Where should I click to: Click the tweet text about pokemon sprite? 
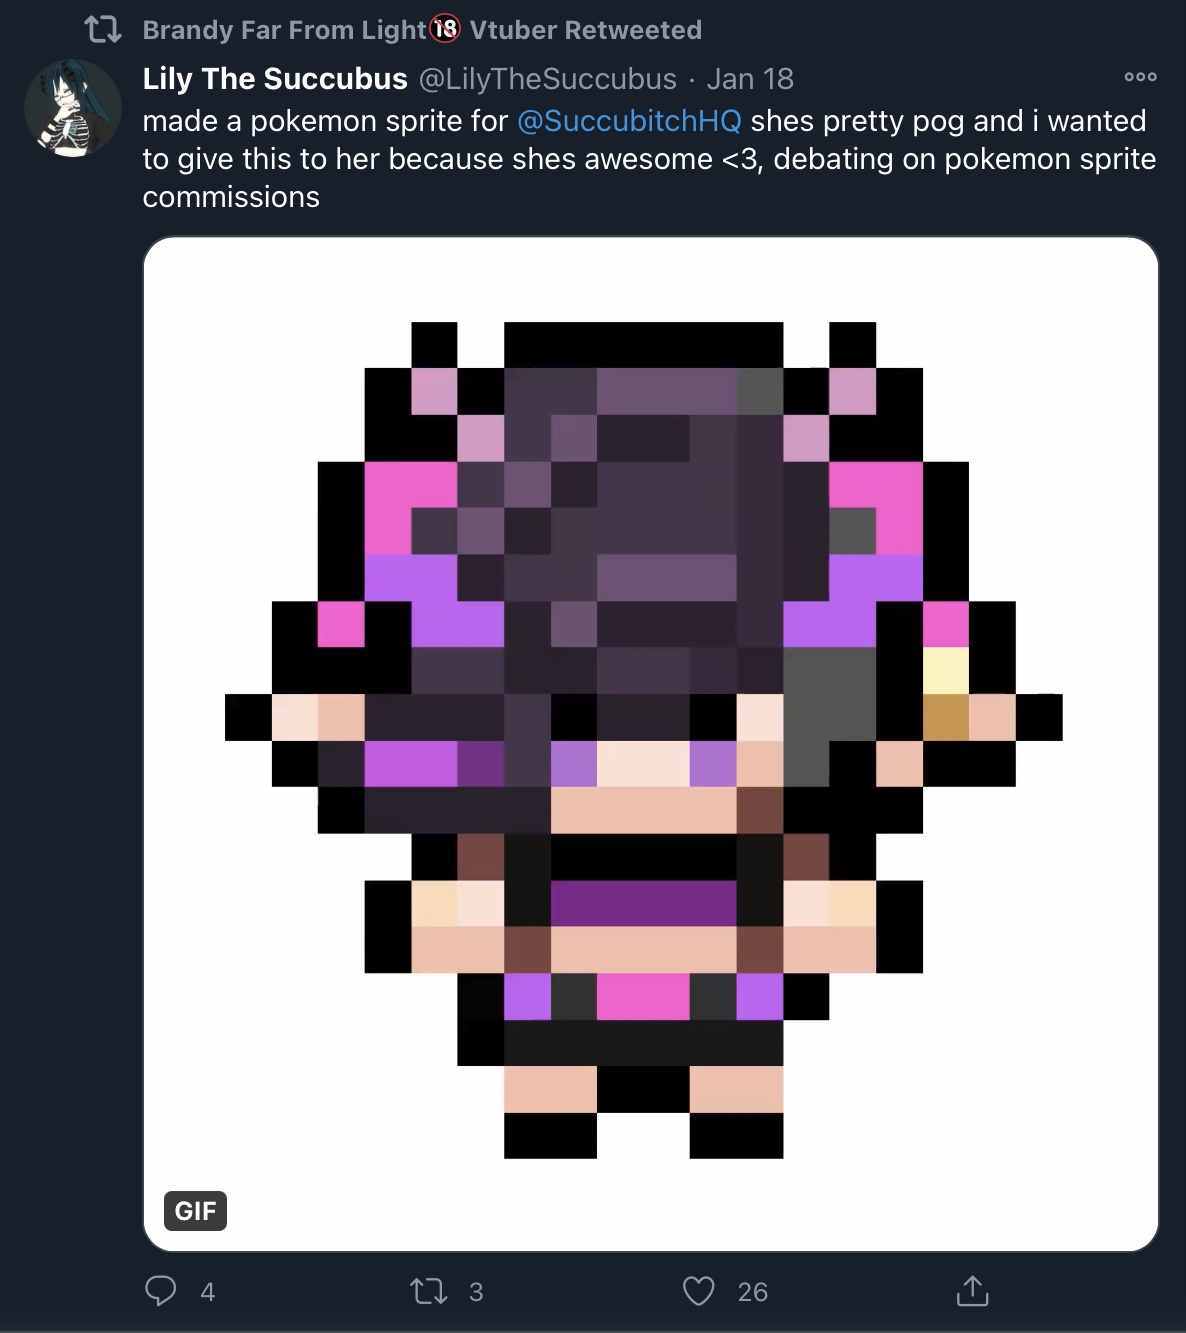point(650,159)
